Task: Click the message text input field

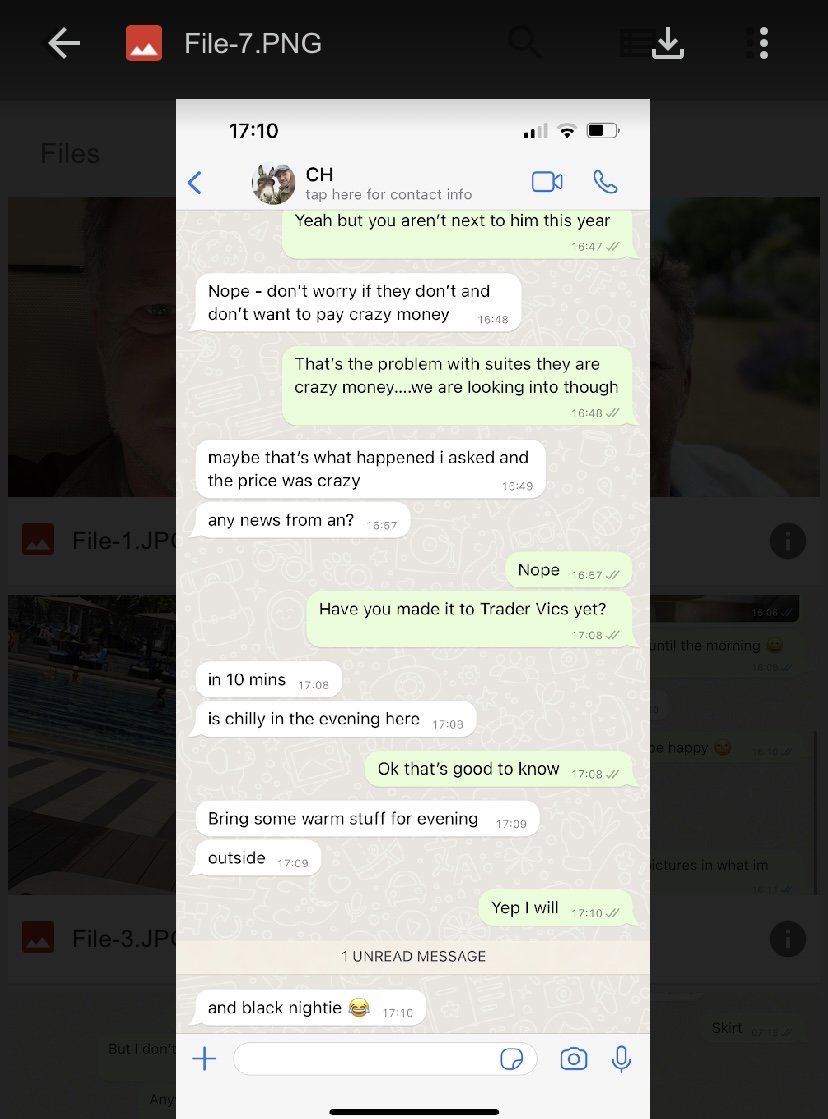Action: point(385,1059)
